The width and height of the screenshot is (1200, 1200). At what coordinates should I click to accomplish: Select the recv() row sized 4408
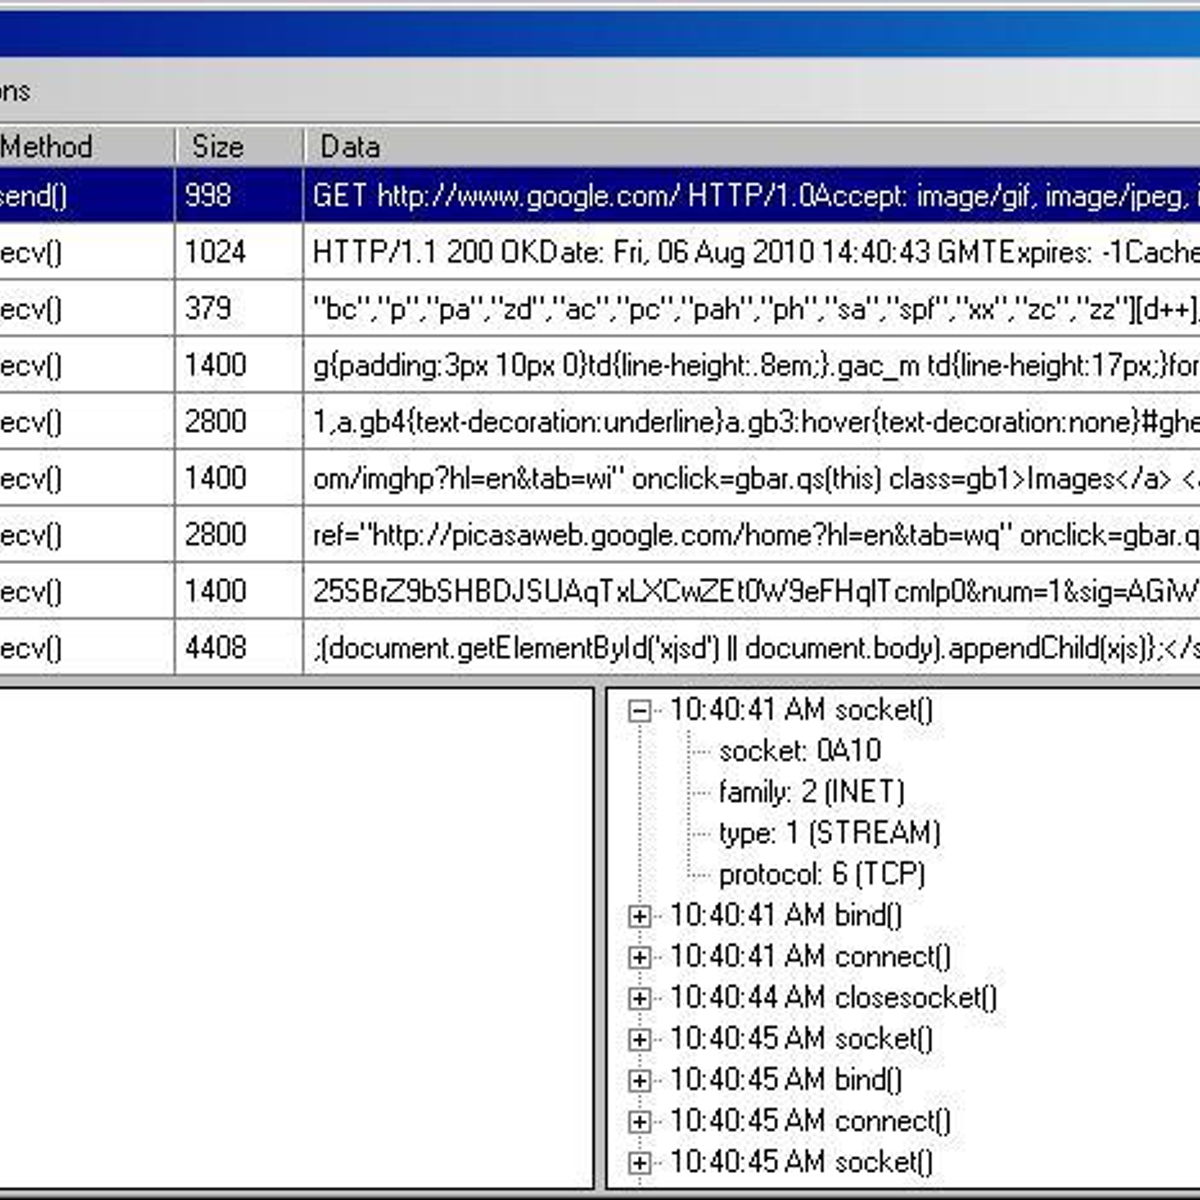[x=600, y=647]
